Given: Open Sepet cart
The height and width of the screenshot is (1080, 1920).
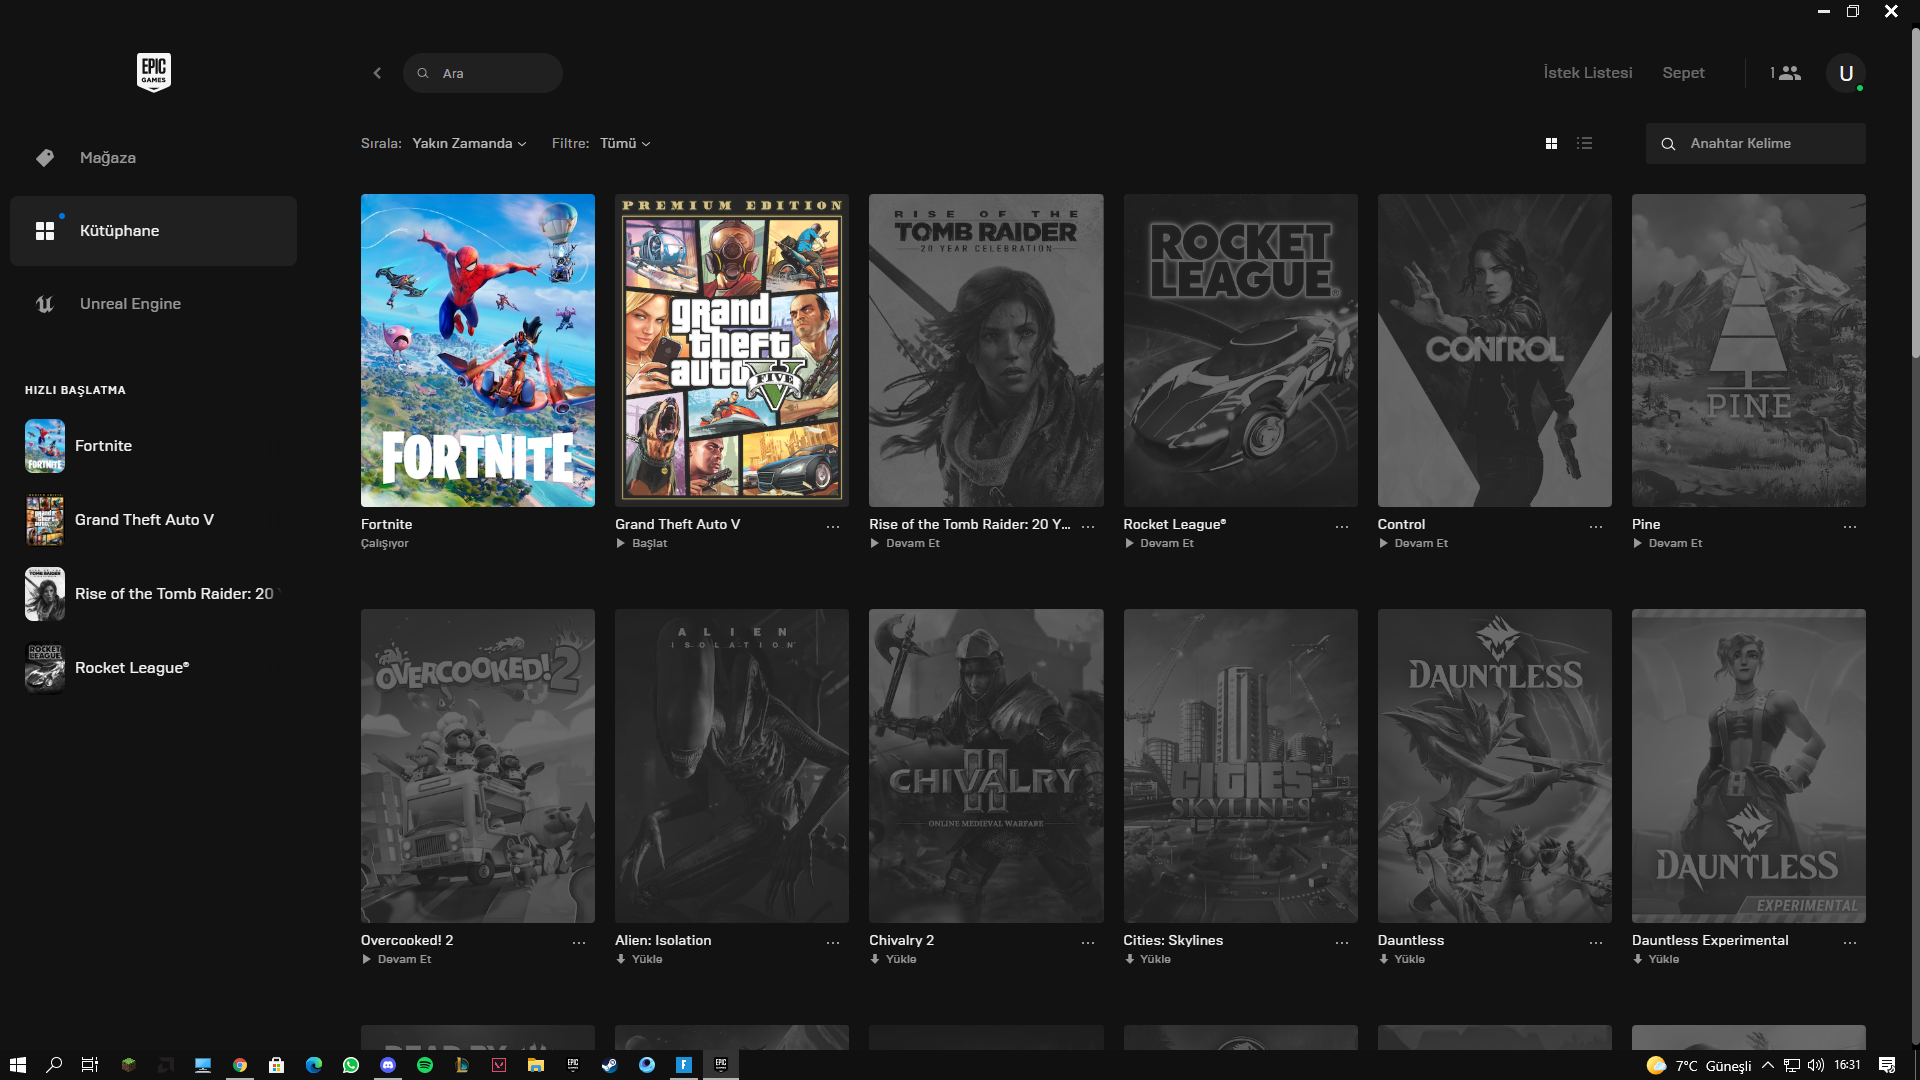Looking at the screenshot, I should [x=1683, y=73].
